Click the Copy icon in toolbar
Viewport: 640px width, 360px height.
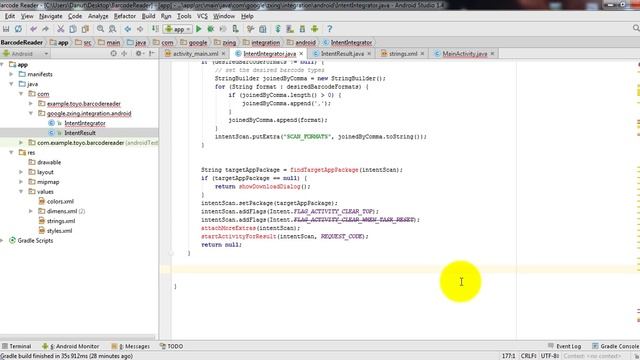[x=73, y=29]
